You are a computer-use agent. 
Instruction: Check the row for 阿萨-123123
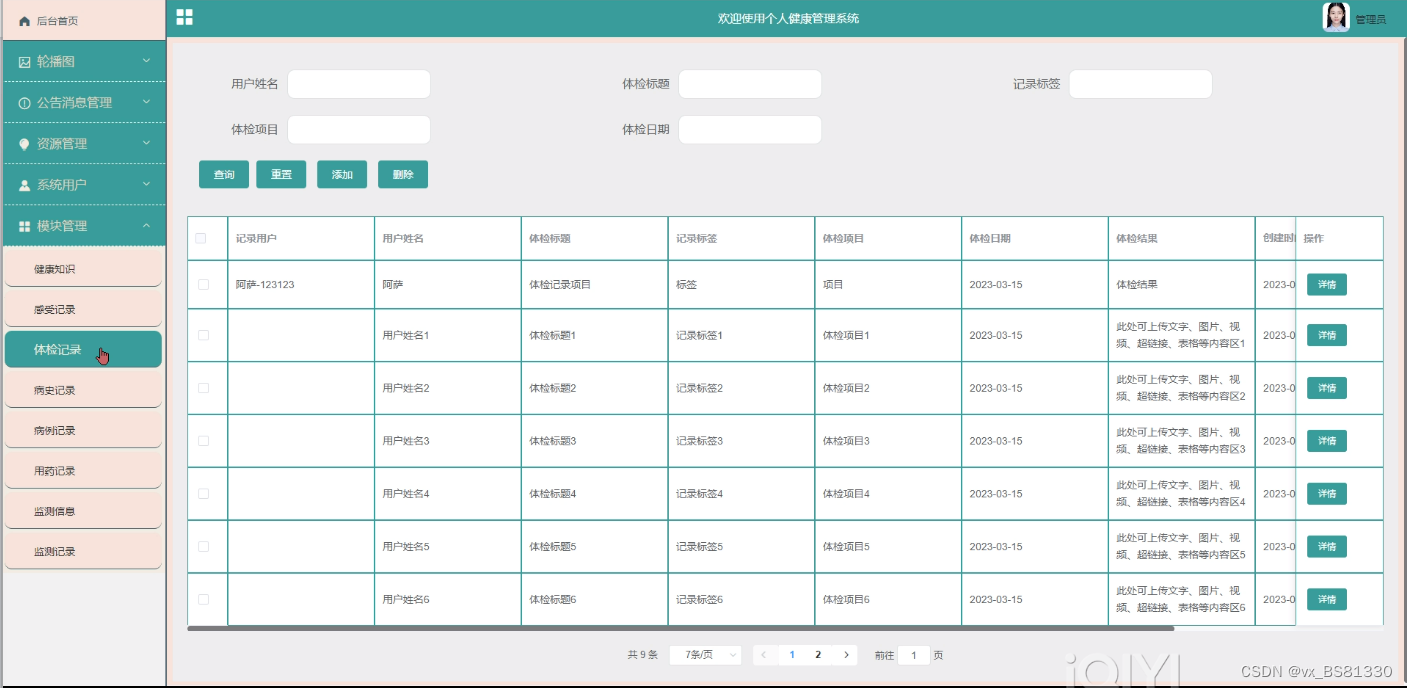[x=203, y=284]
